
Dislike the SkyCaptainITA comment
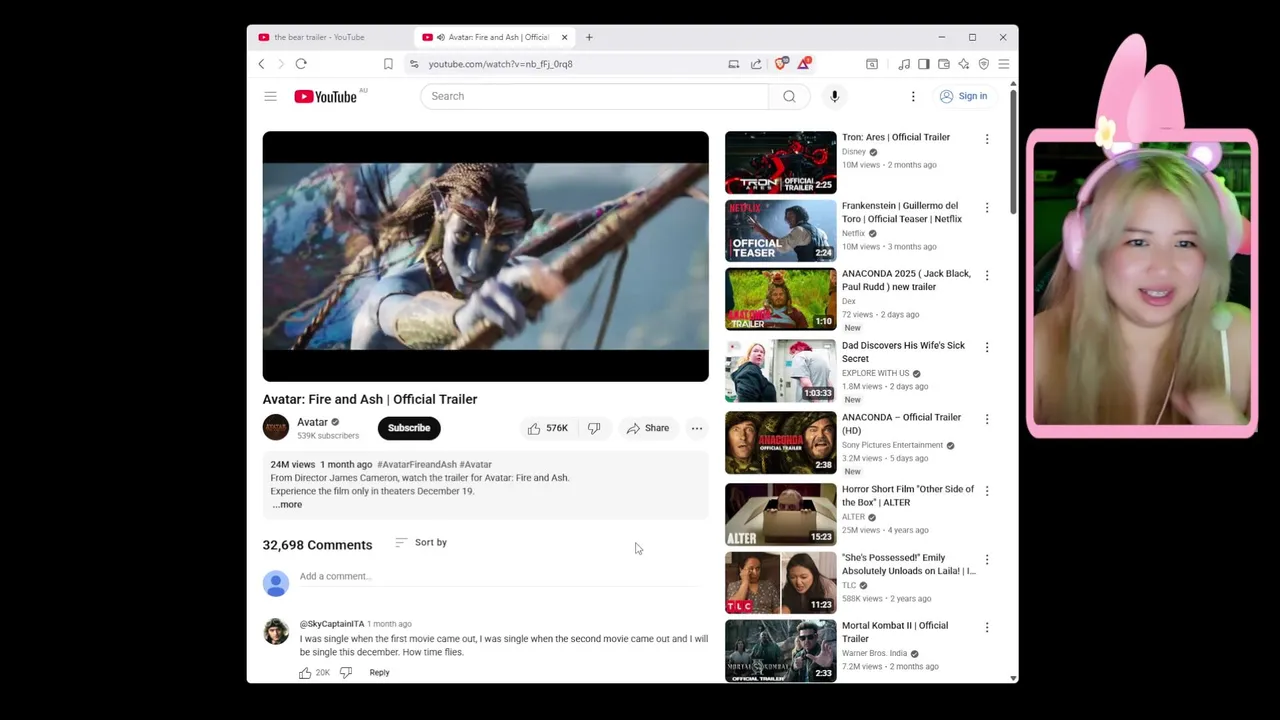pyautogui.click(x=346, y=673)
